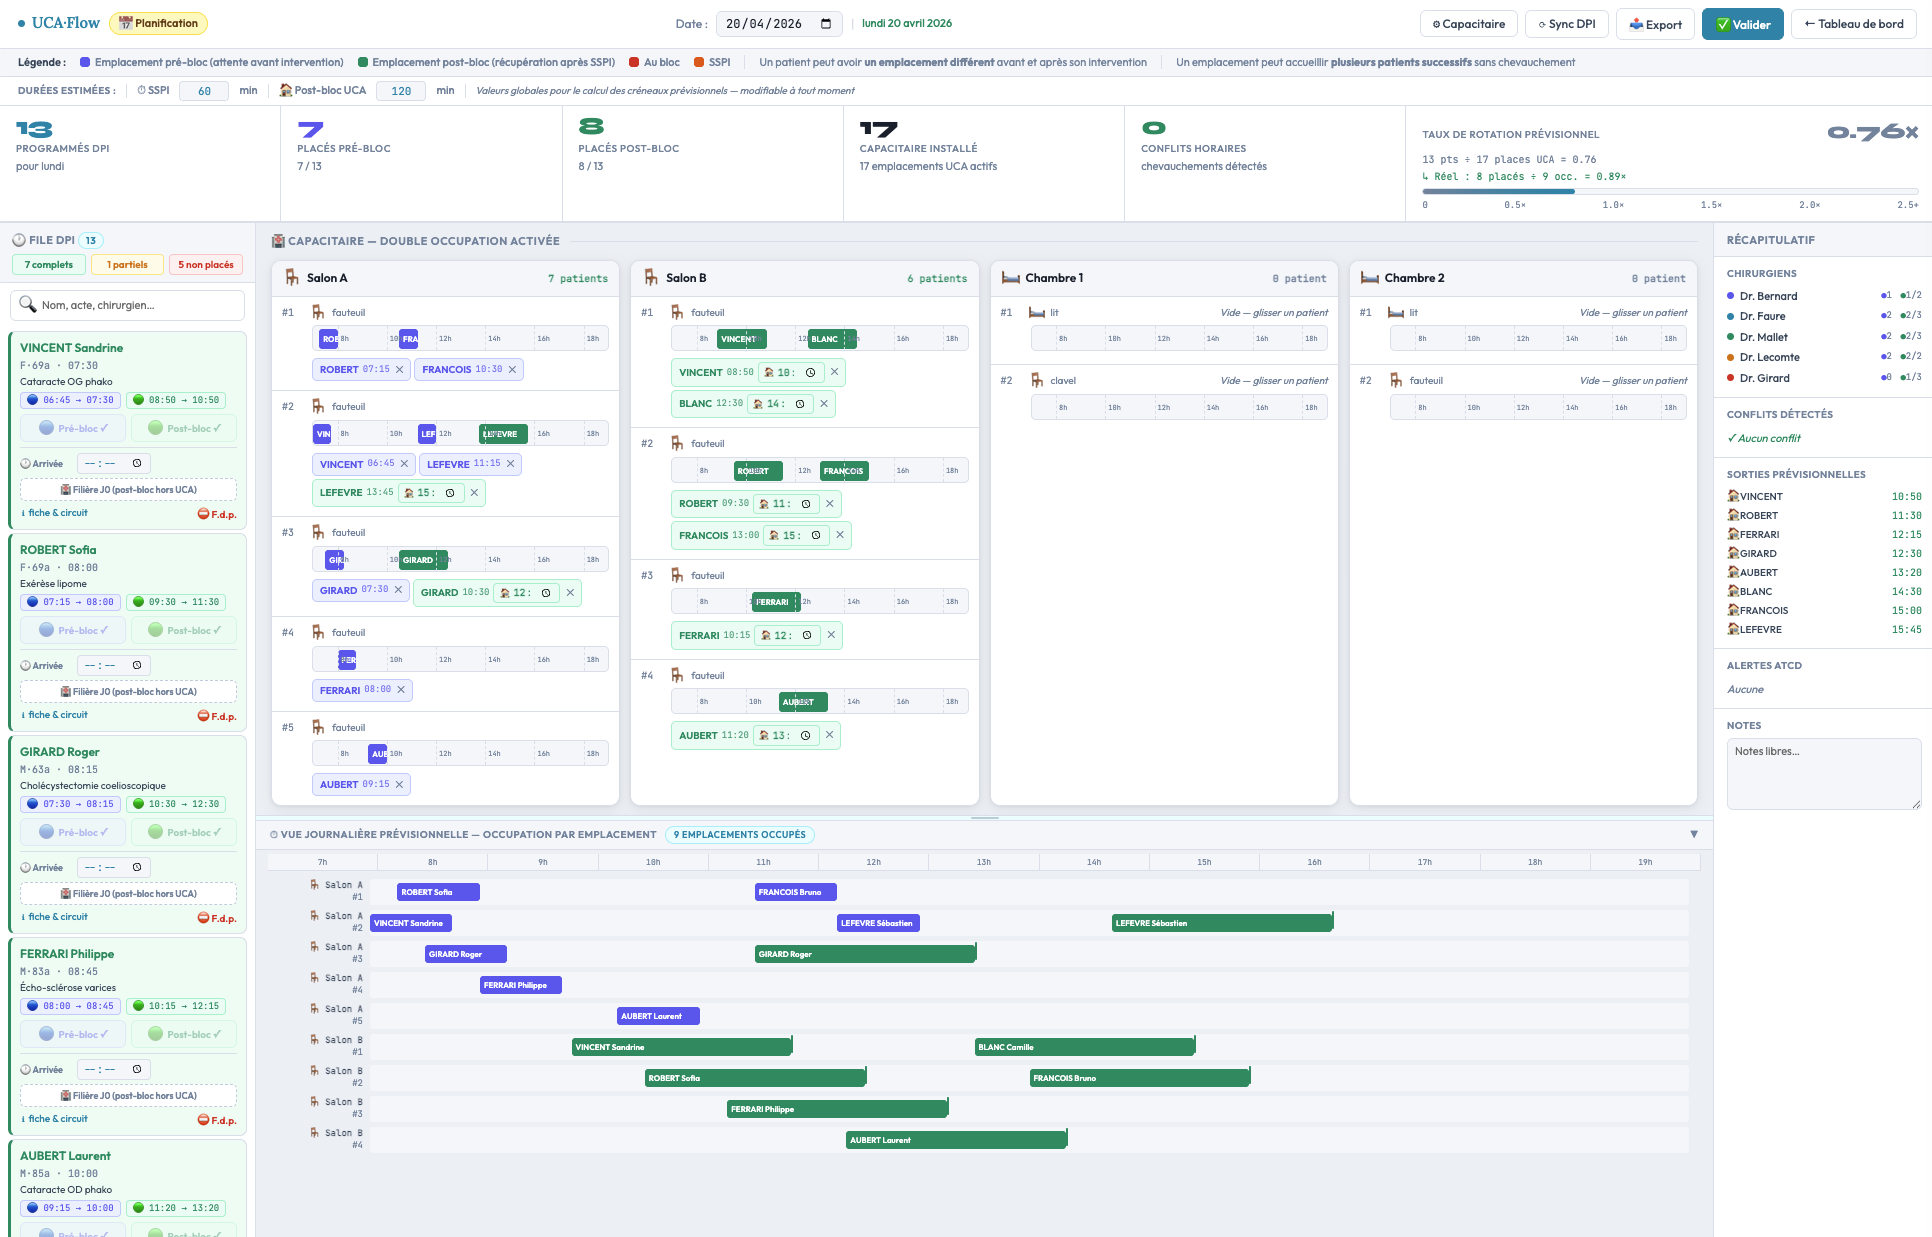Collapse the Vue journalière prévisionnelle panel

pos(1694,834)
